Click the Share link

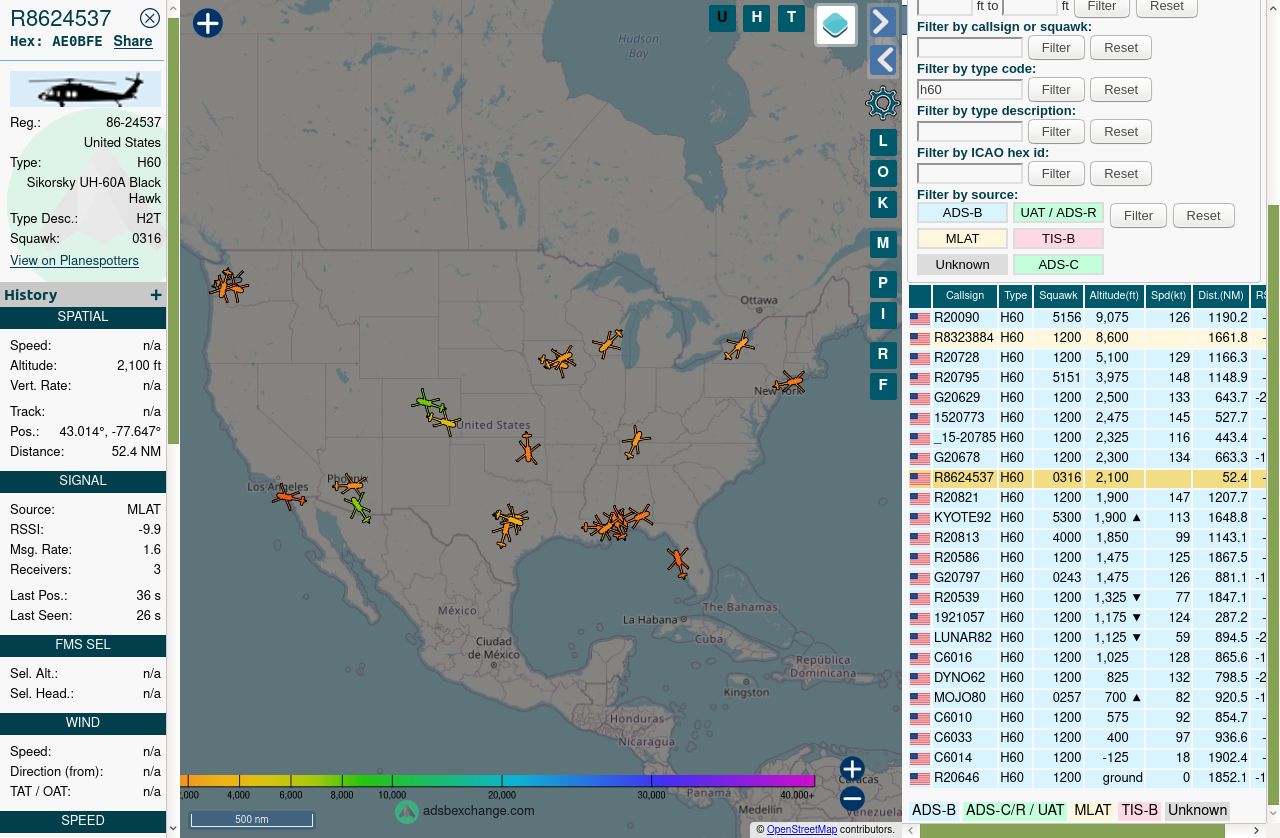(133, 41)
